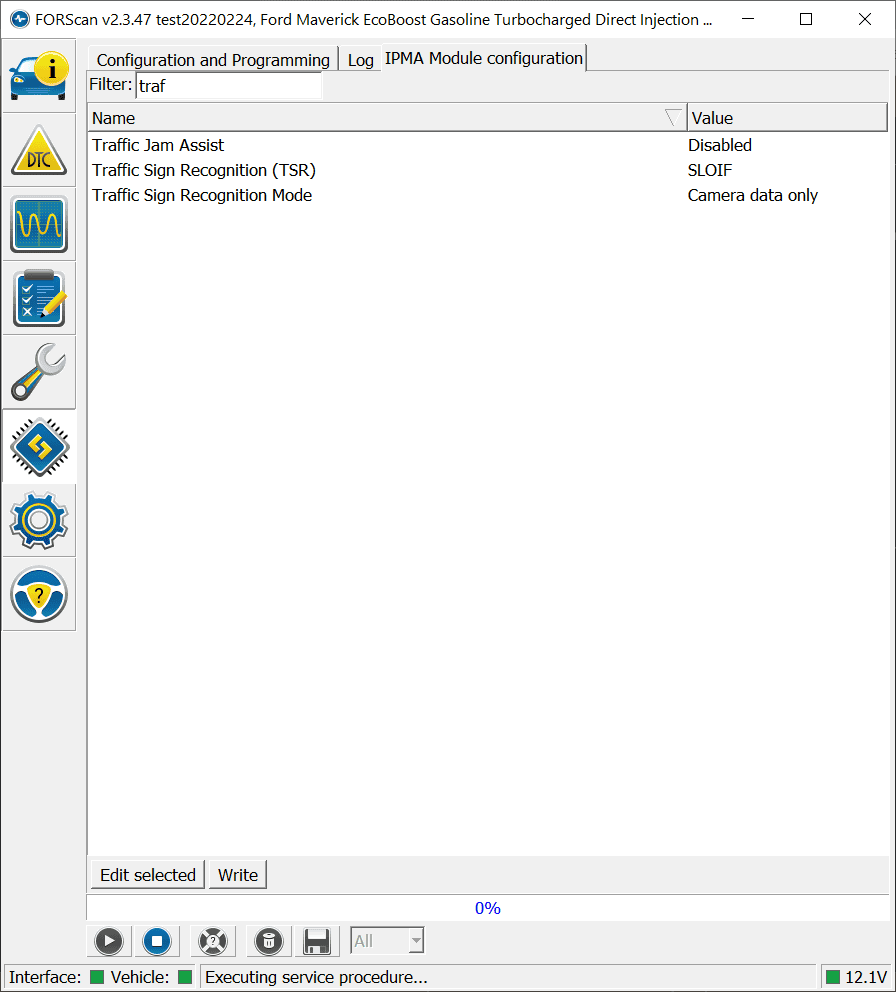Open the oscilloscope dashboard section
This screenshot has width=896, height=992.
[x=39, y=225]
